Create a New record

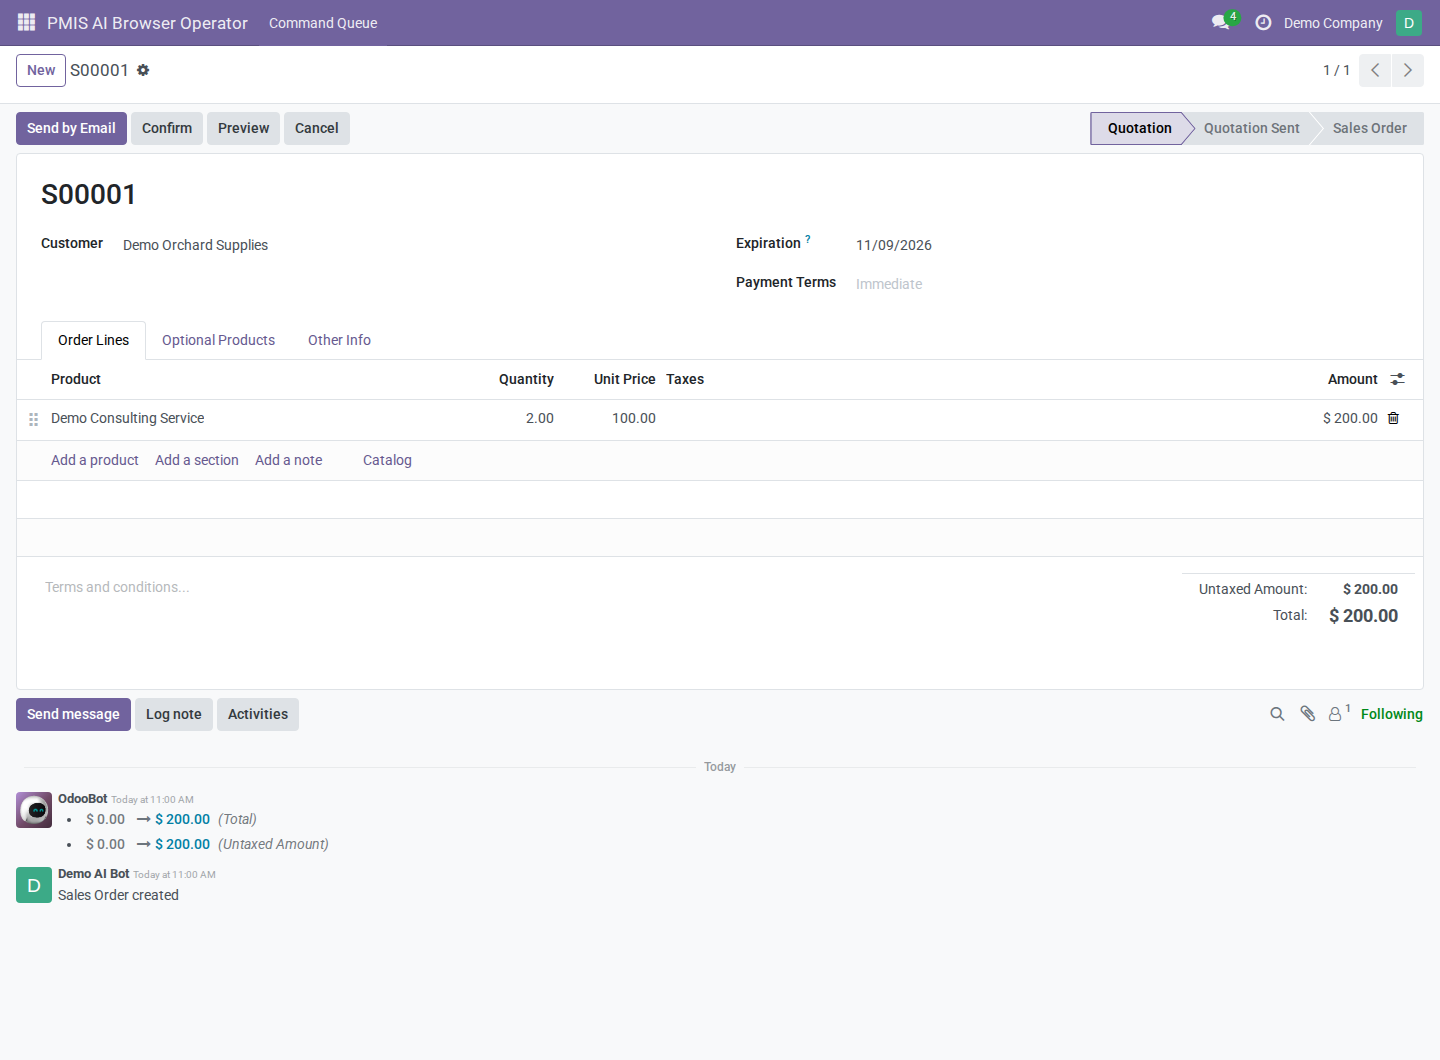pyautogui.click(x=41, y=70)
